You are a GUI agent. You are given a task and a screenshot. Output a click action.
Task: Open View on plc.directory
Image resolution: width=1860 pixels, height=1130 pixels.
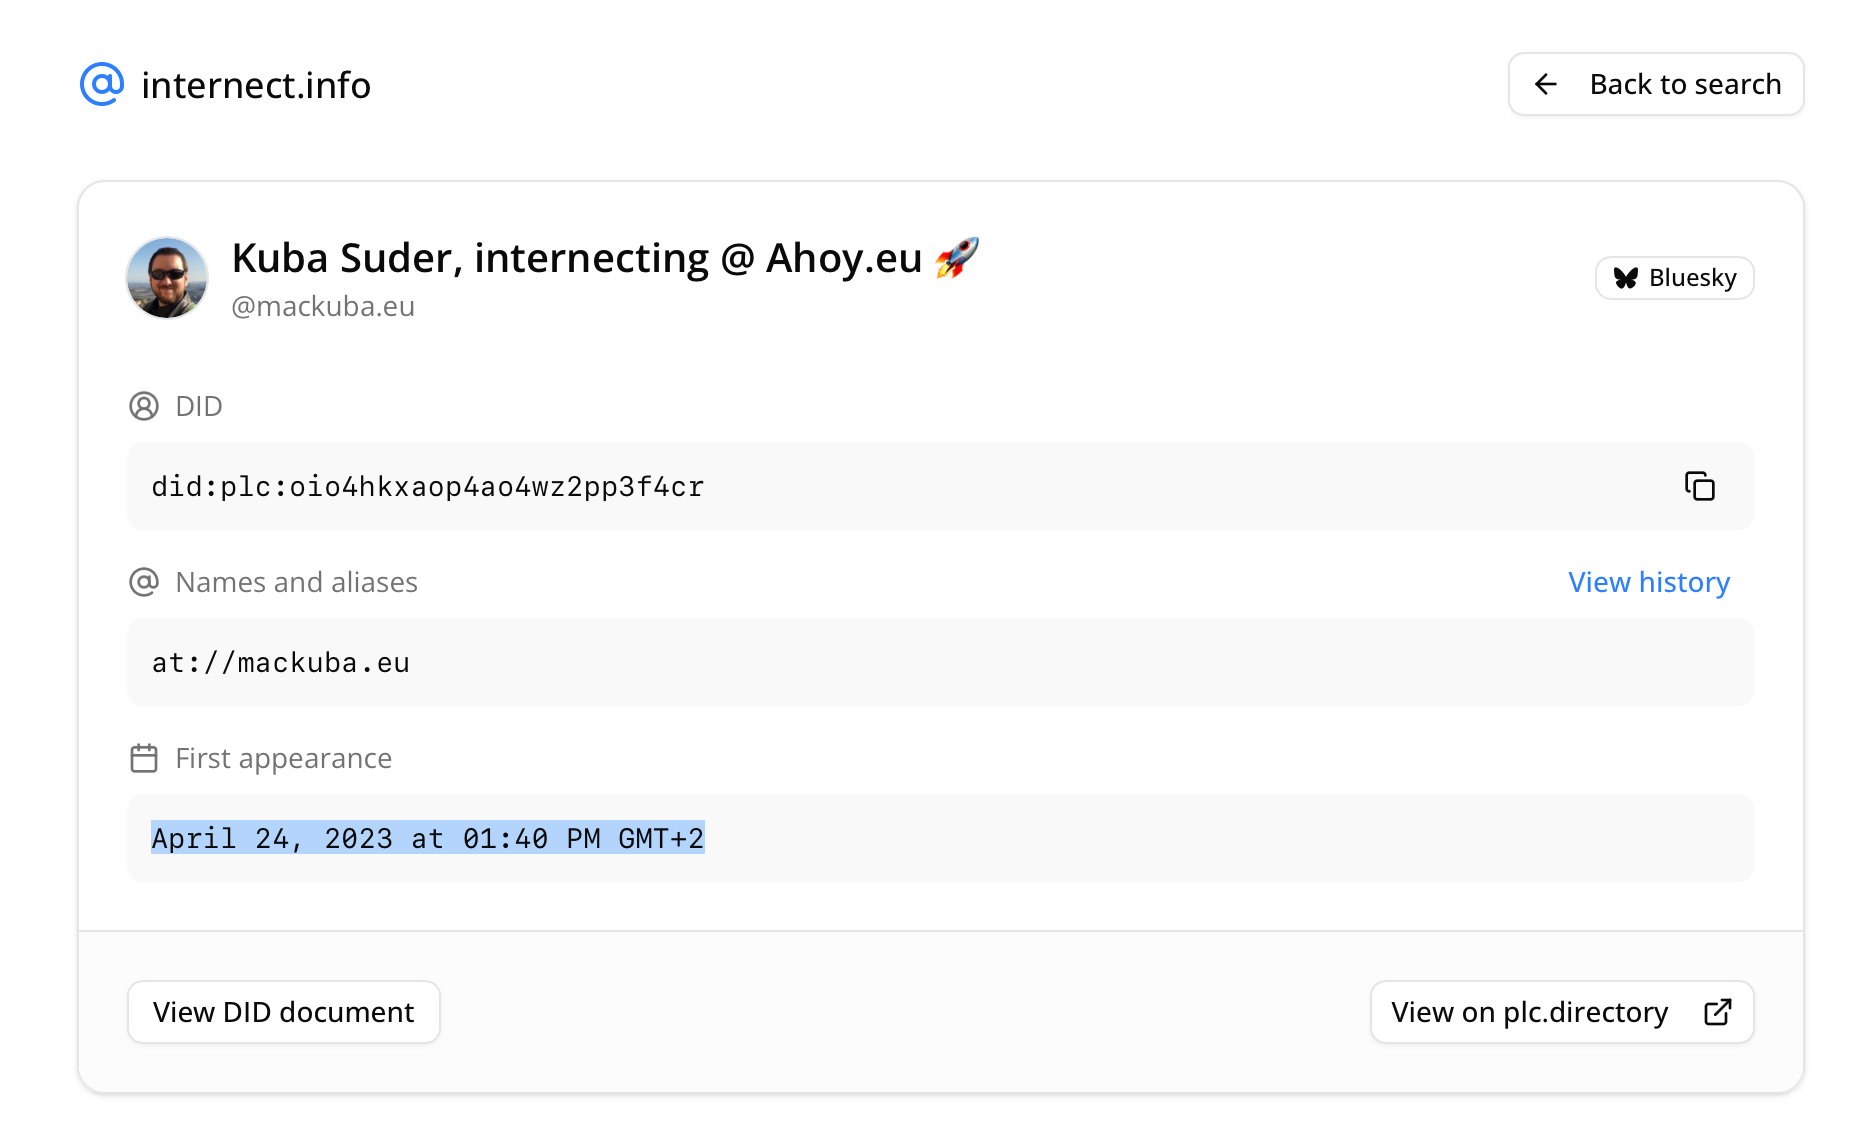coord(1530,1012)
